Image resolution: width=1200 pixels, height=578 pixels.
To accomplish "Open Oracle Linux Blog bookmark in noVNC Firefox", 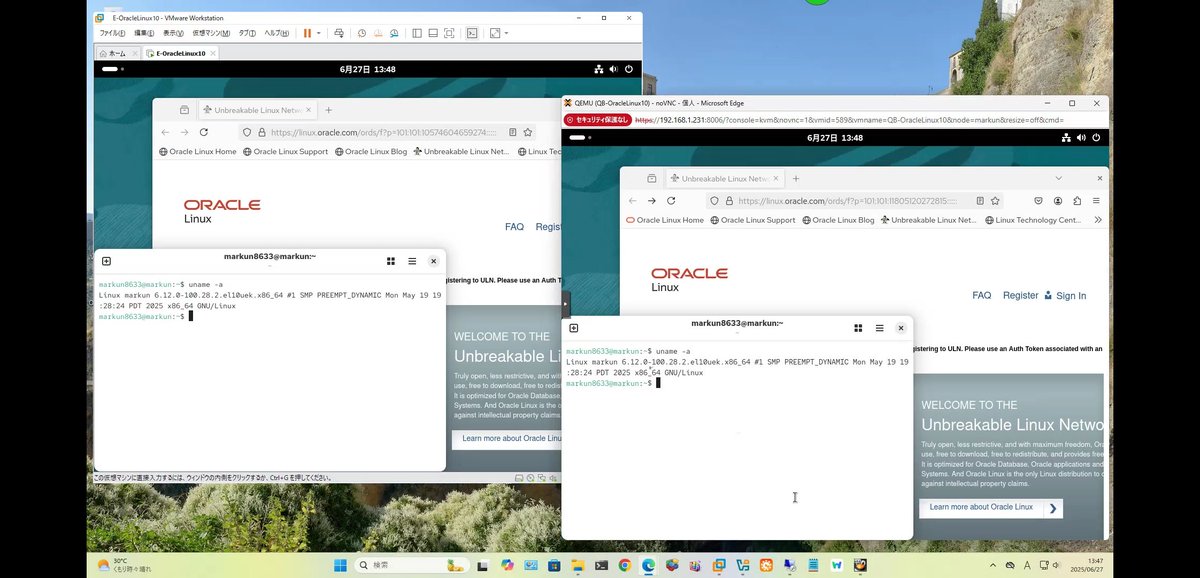I will (836, 220).
